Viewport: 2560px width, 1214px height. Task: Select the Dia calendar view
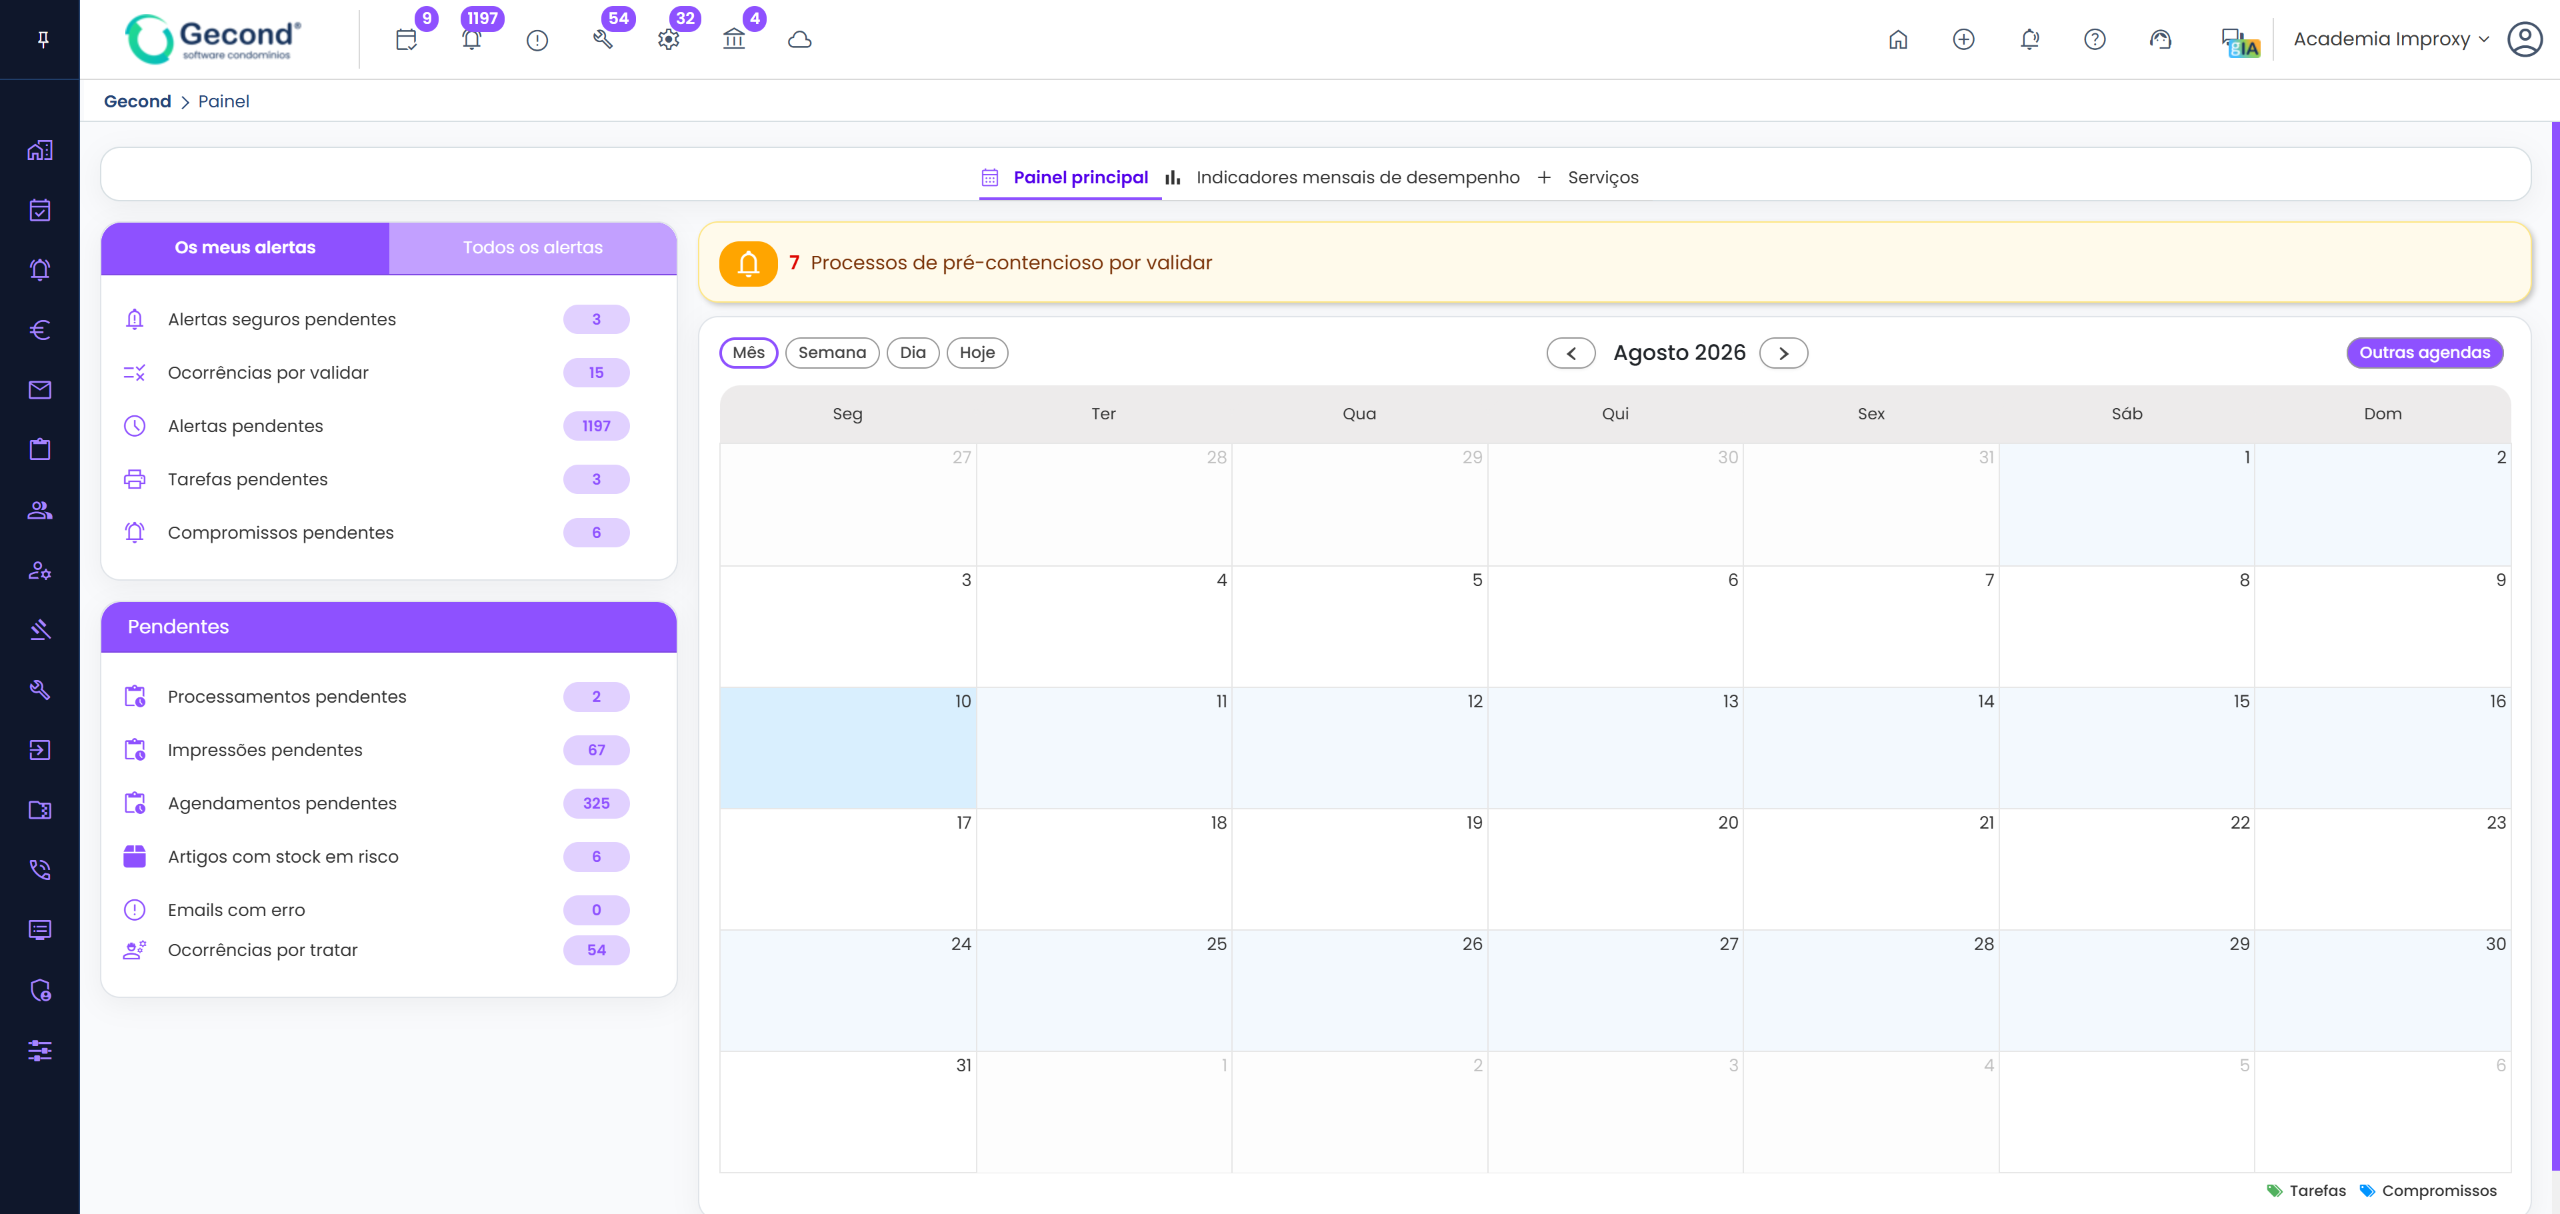click(913, 352)
